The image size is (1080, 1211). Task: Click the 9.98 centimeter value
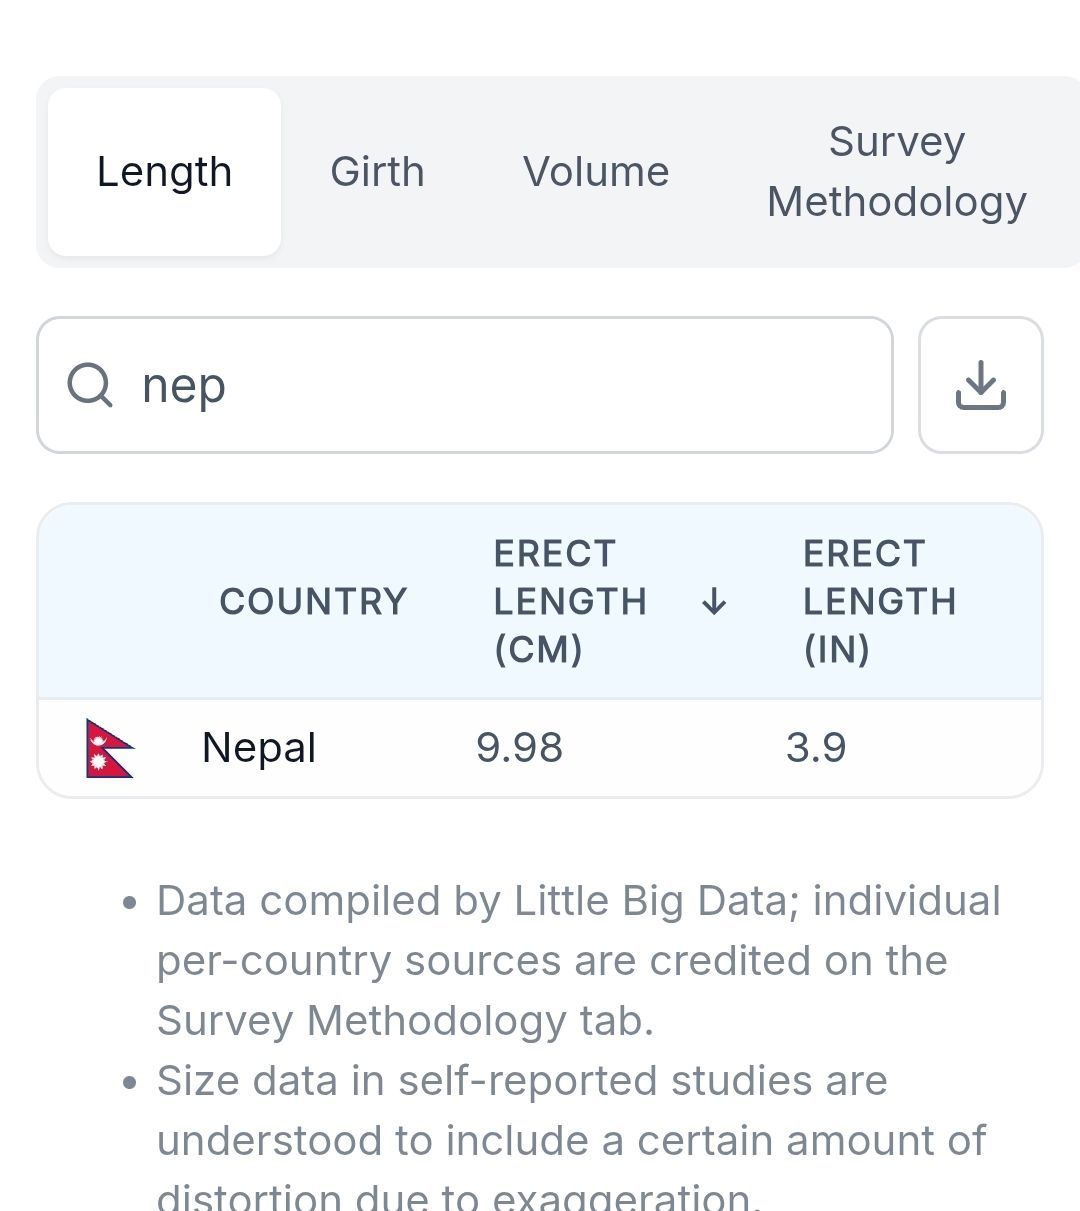519,748
